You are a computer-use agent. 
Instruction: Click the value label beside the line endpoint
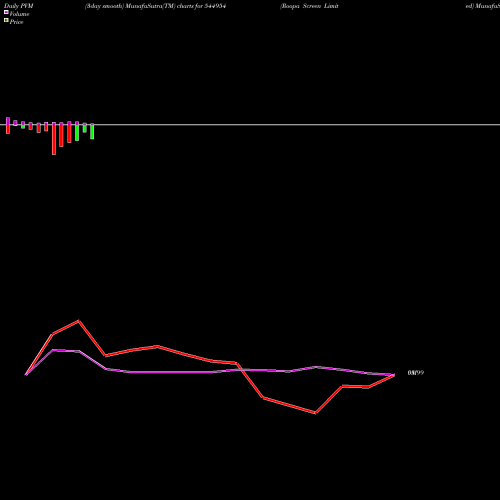(x=416, y=373)
